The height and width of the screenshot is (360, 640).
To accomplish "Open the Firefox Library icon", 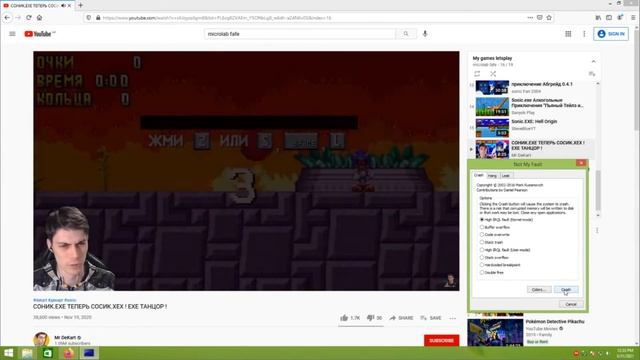I will pyautogui.click(x=598, y=18).
